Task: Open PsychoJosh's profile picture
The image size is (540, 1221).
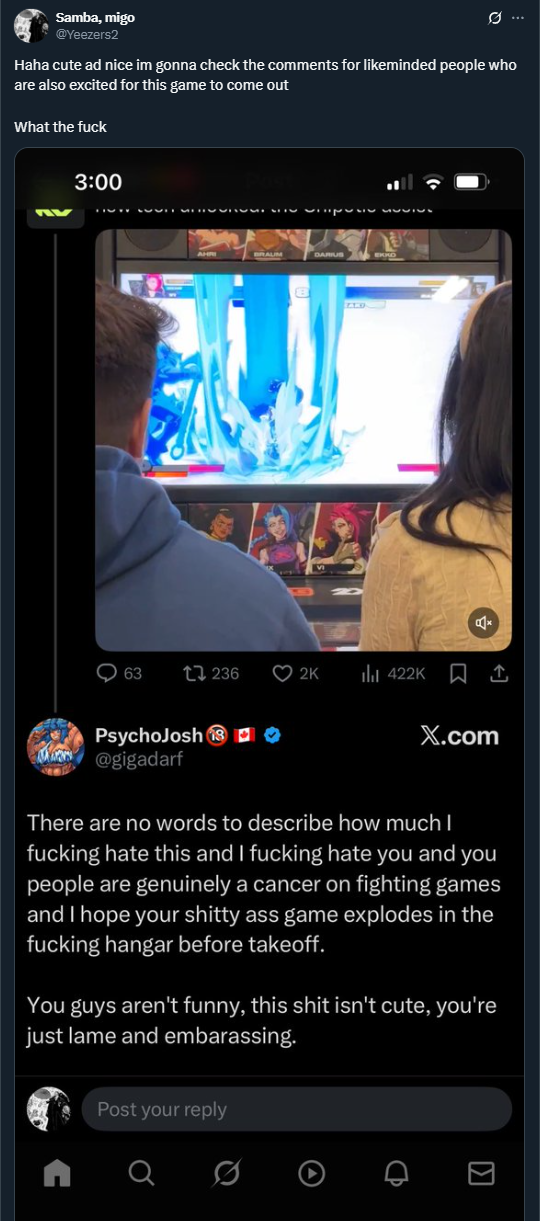Action: pos(56,747)
